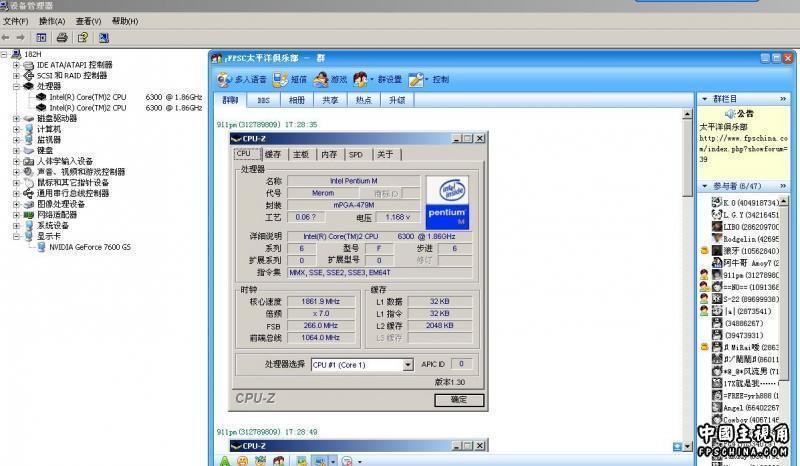This screenshot has width=800, height=466.
Task: Expand the 网络适配器 node
Action: [16, 215]
